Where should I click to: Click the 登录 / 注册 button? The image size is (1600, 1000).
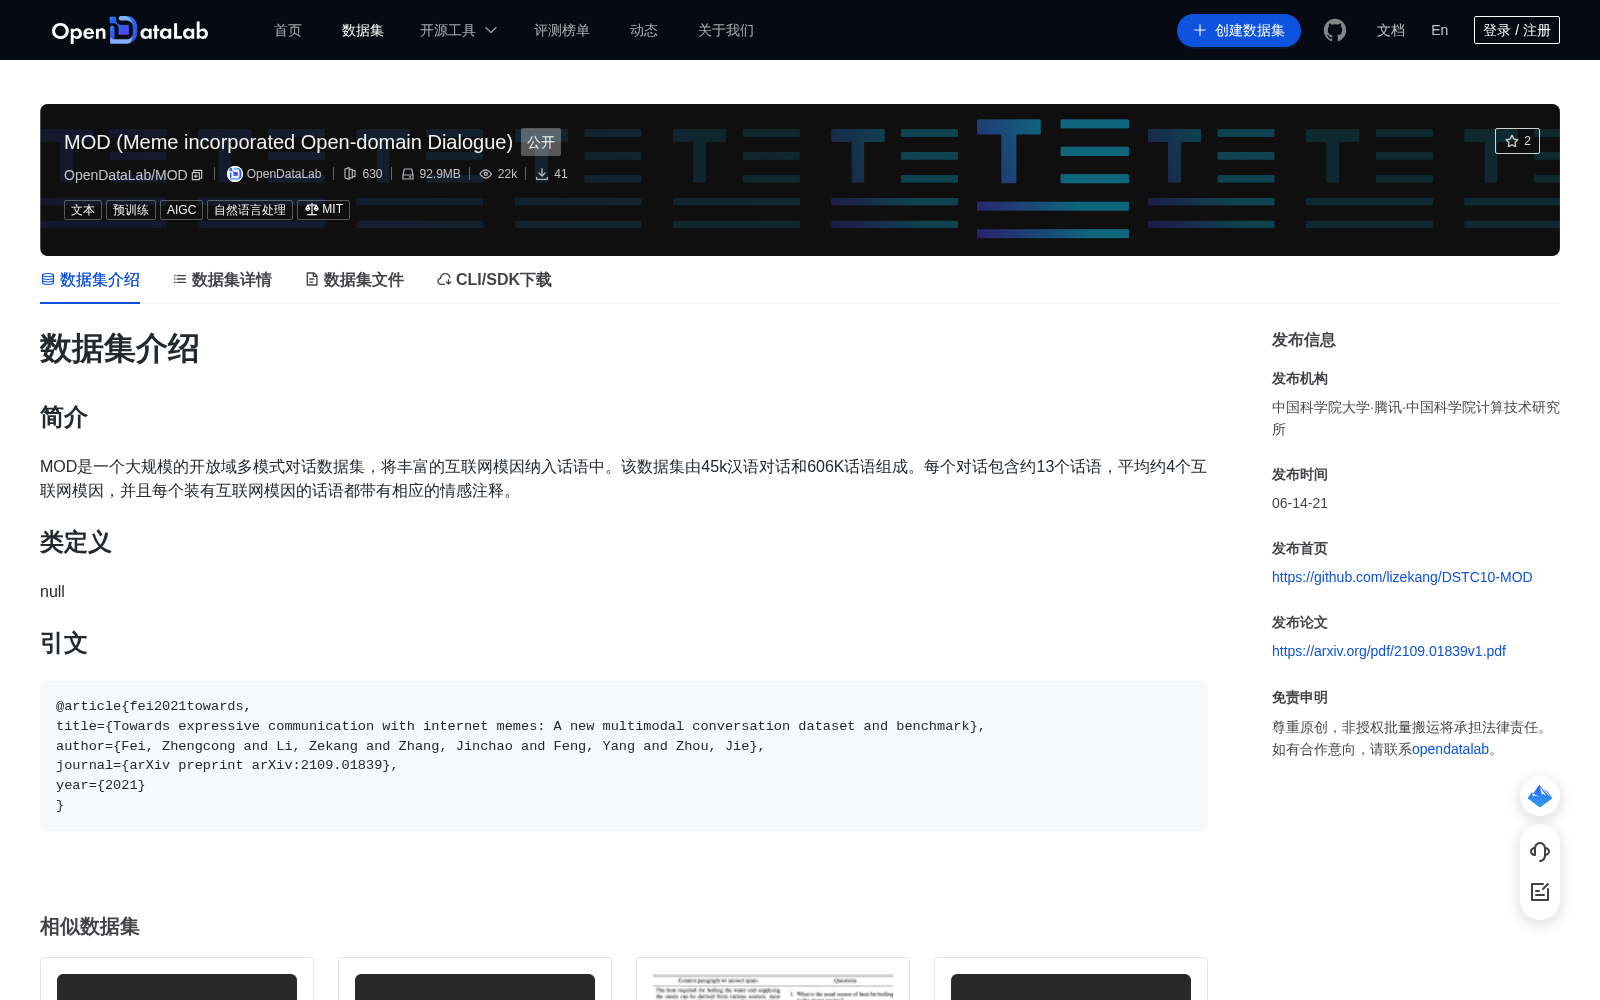[x=1517, y=30]
